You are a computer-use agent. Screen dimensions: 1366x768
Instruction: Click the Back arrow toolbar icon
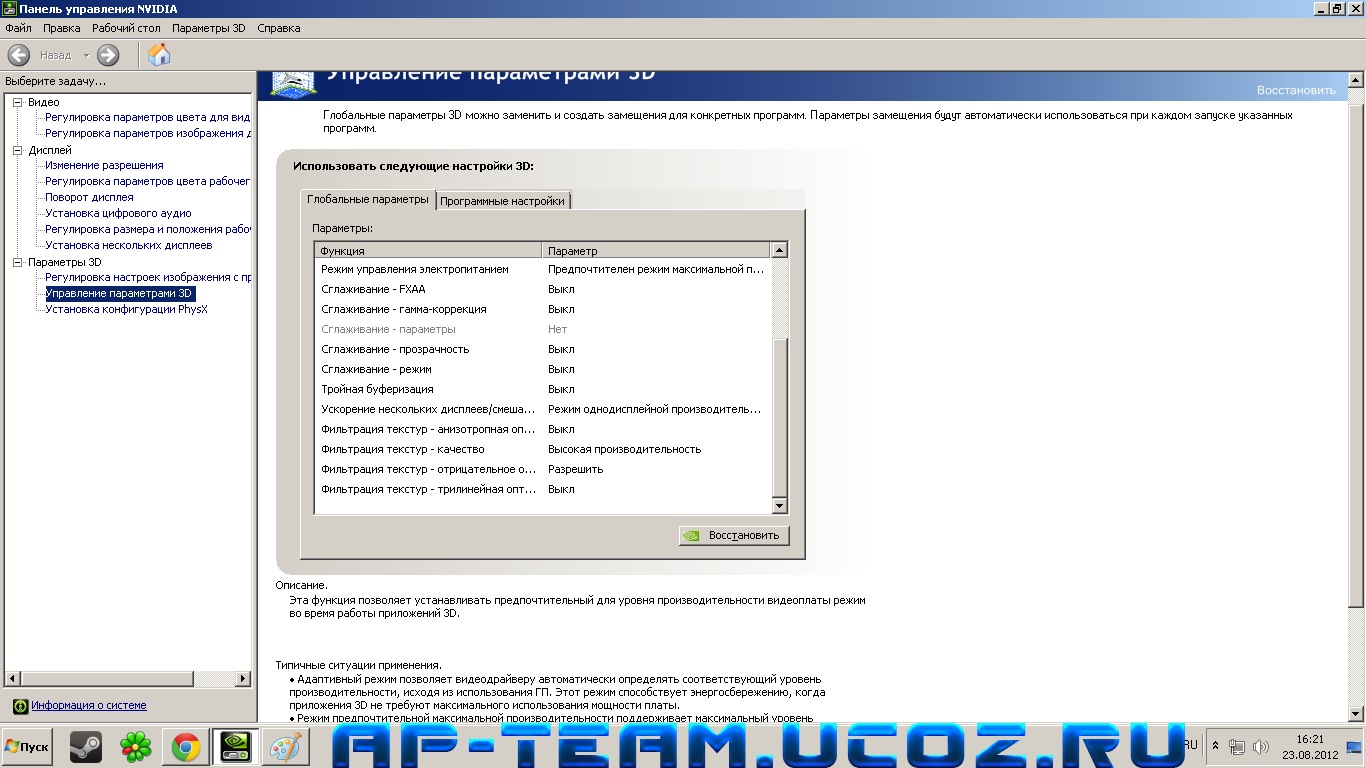pos(18,55)
